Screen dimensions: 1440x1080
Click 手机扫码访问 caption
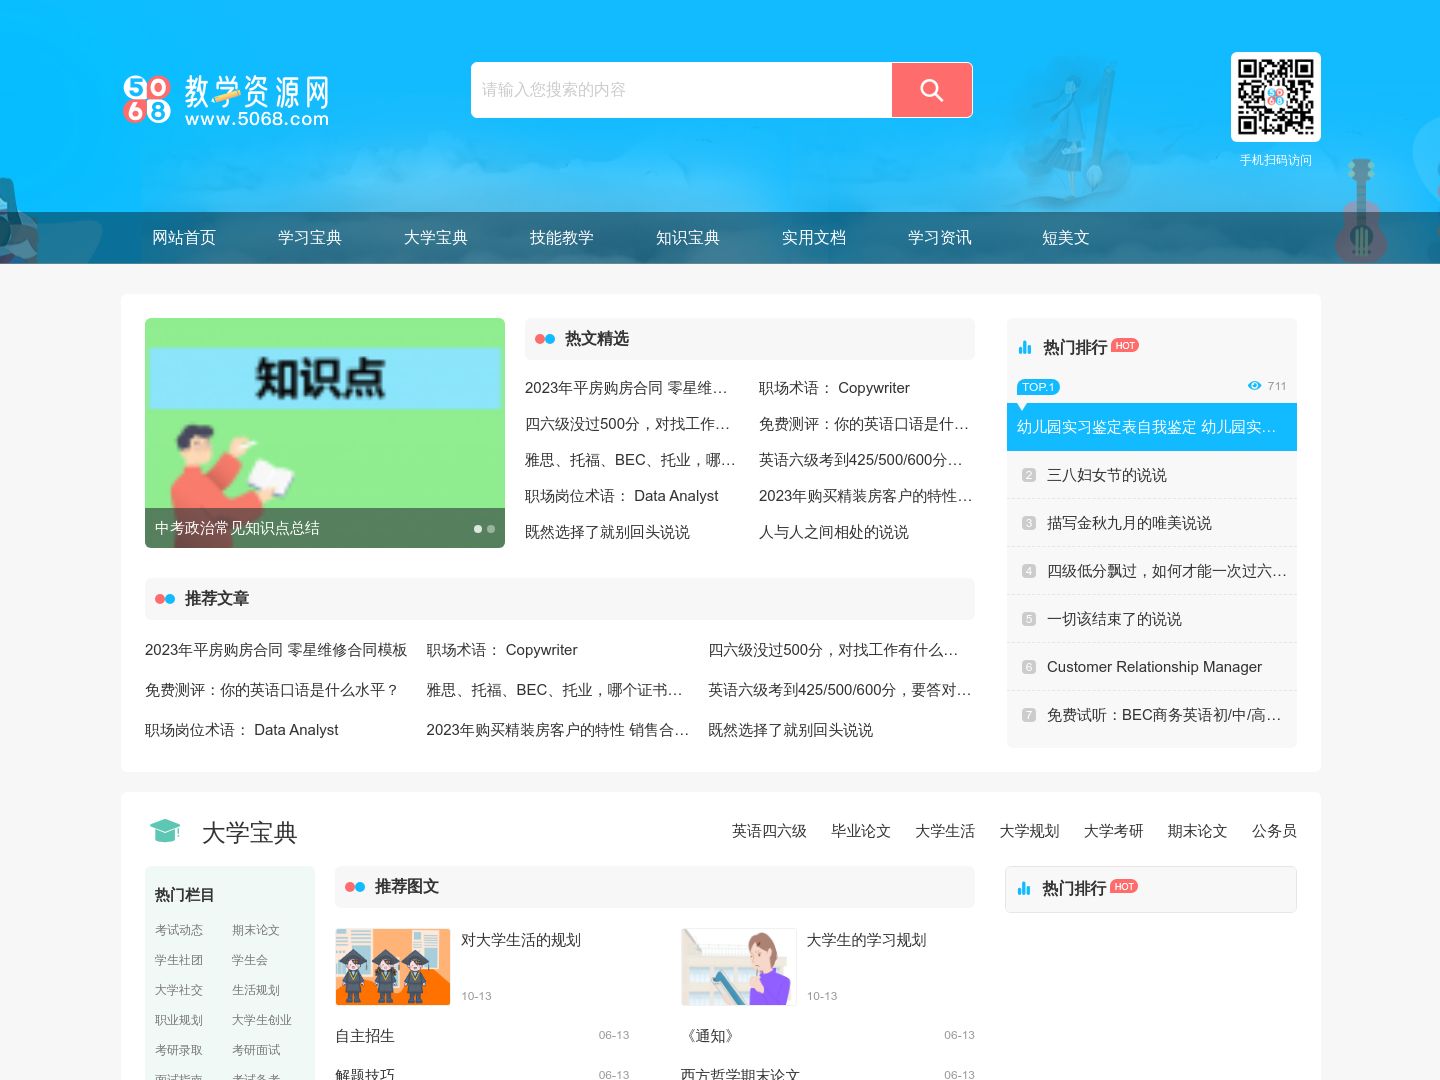1276,160
